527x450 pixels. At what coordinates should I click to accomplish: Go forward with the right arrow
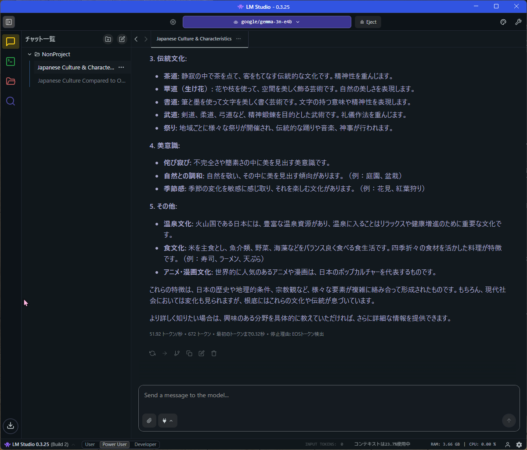point(146,39)
